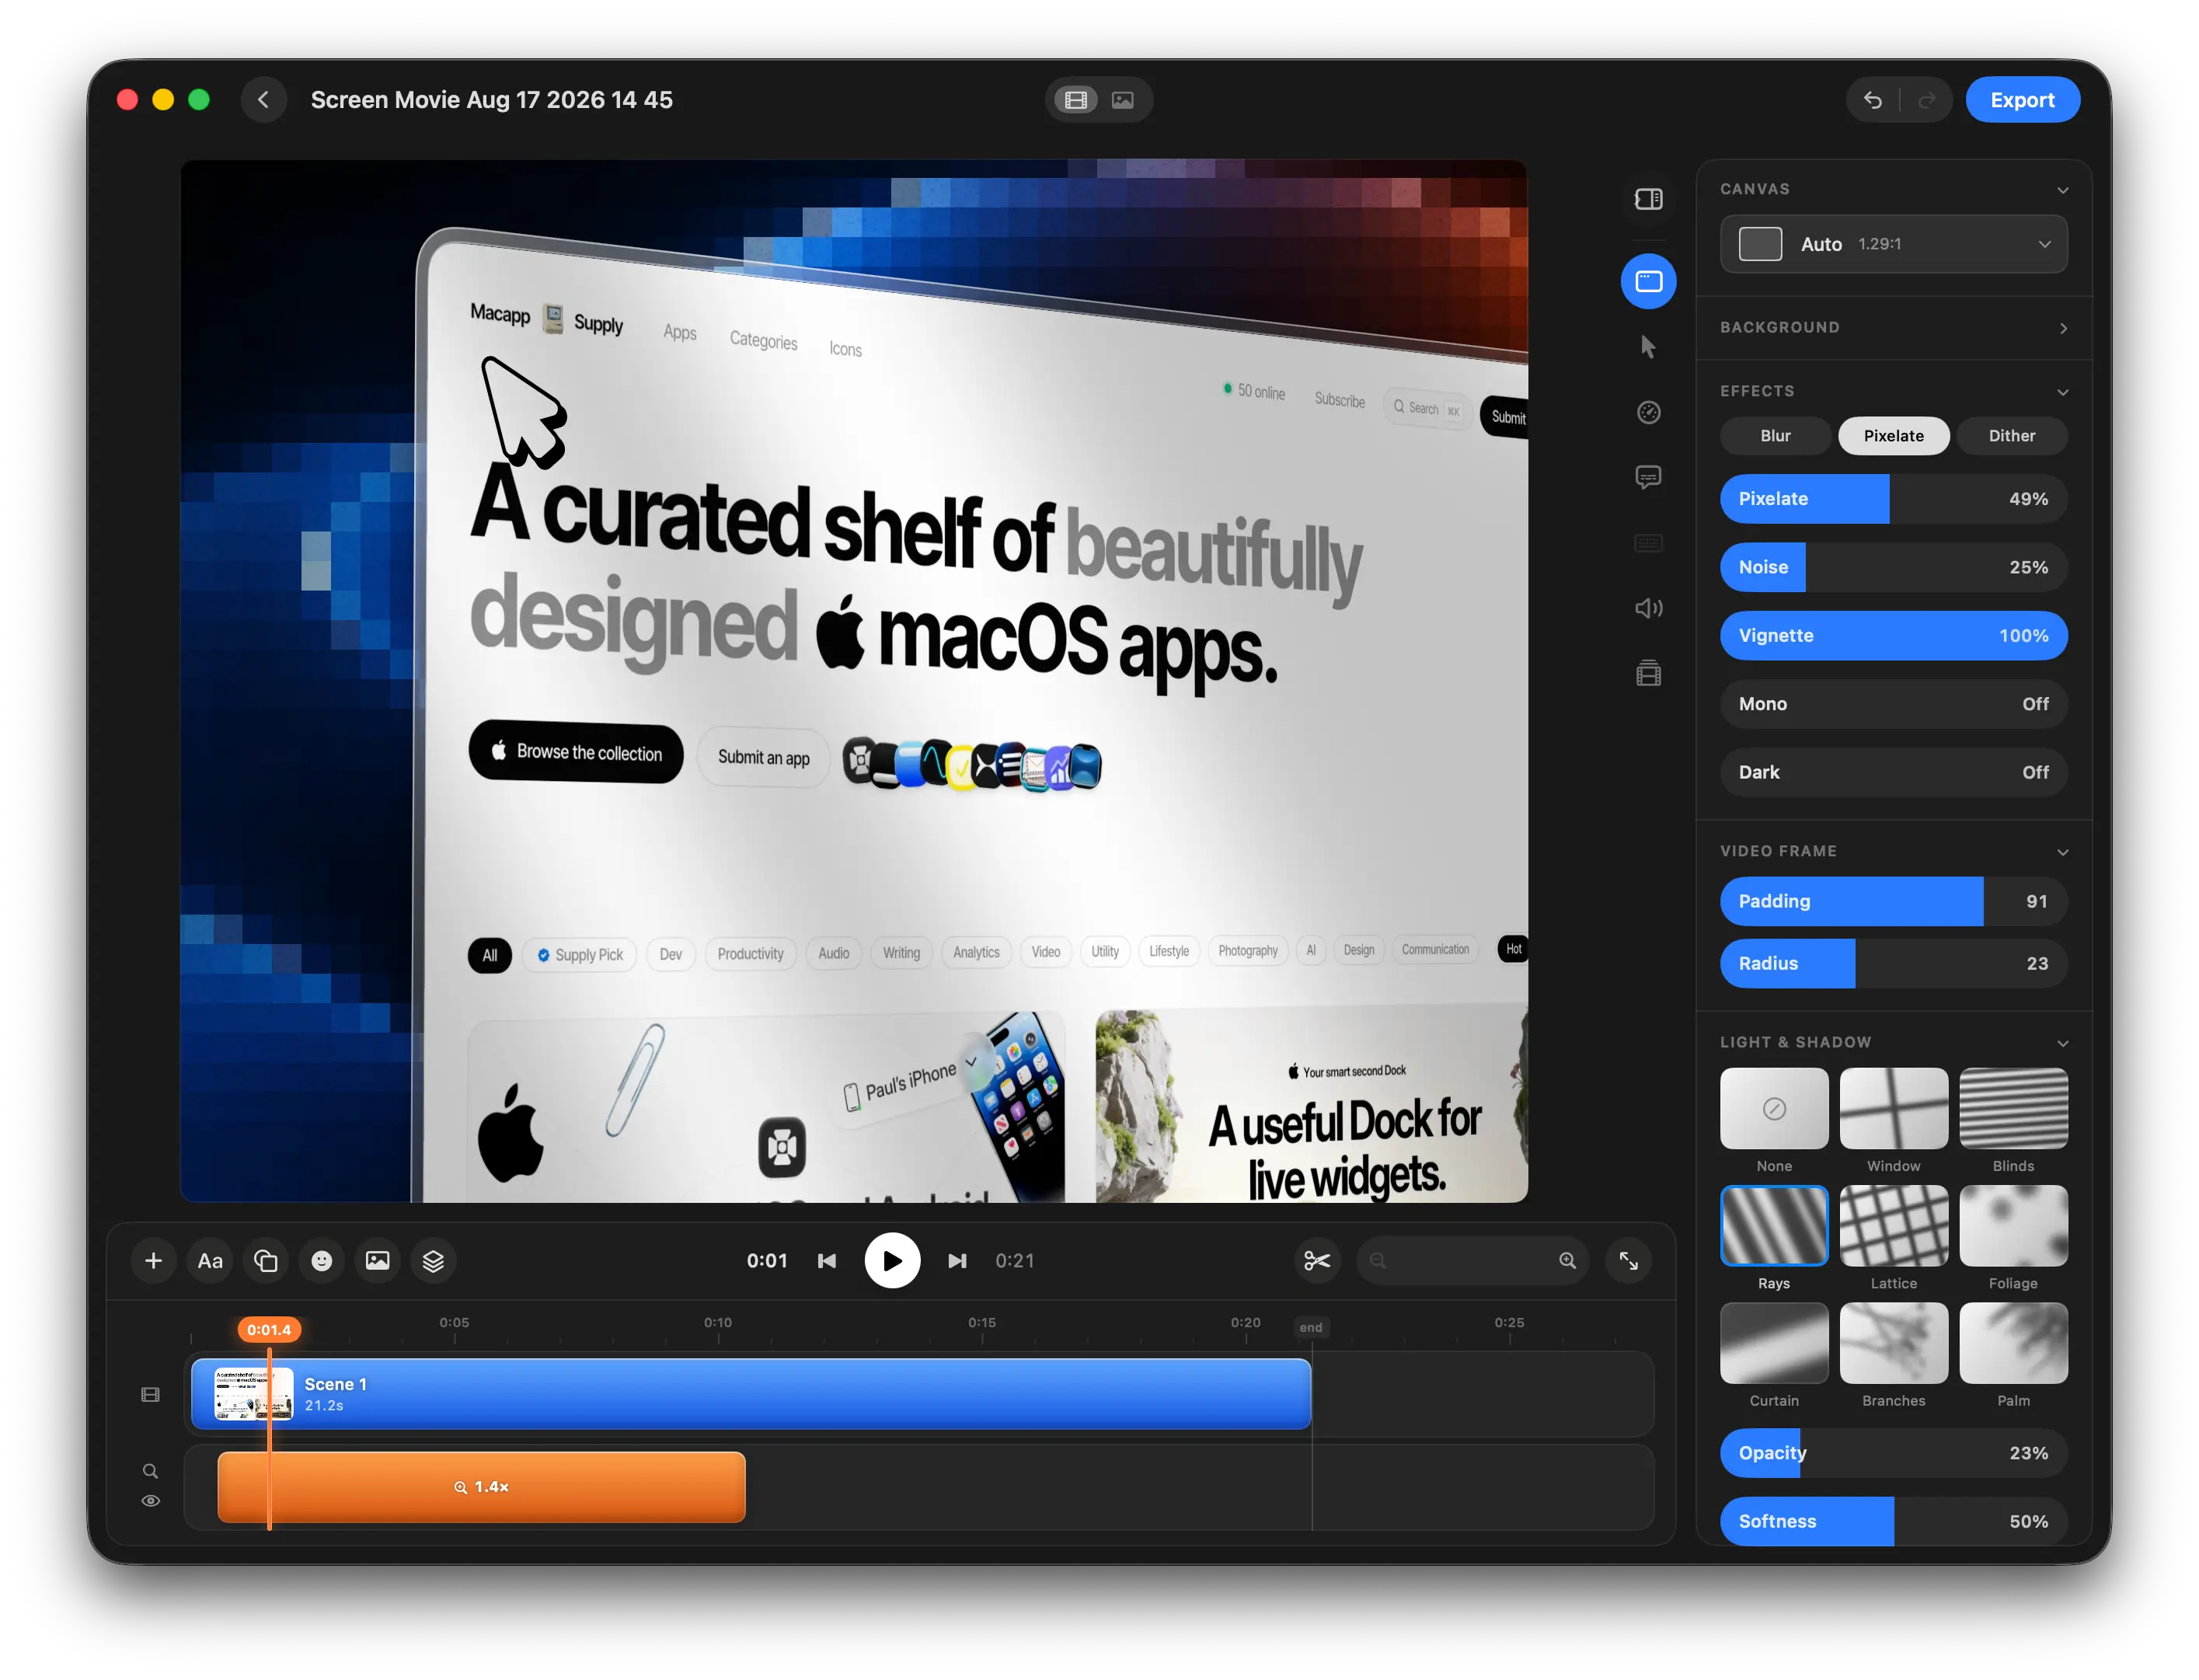Viewport: 2199px width, 1680px height.
Task: Collapse the Canvas section
Action: [x=2062, y=189]
